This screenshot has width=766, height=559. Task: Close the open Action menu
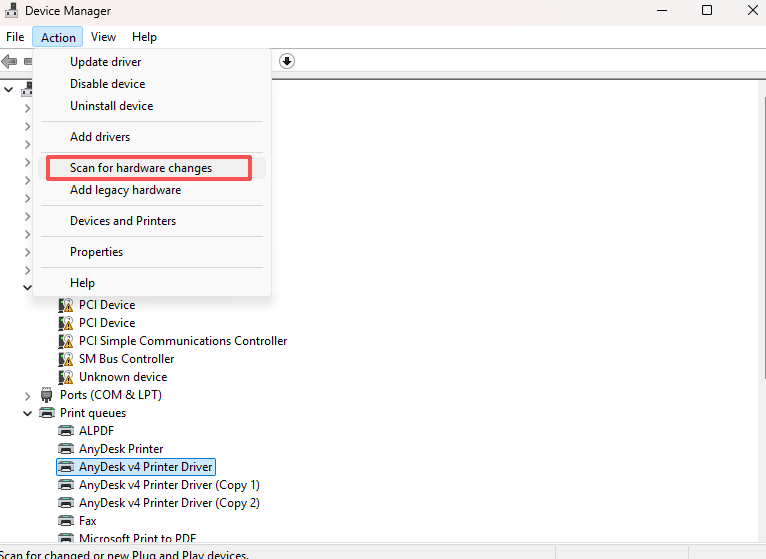click(x=58, y=37)
